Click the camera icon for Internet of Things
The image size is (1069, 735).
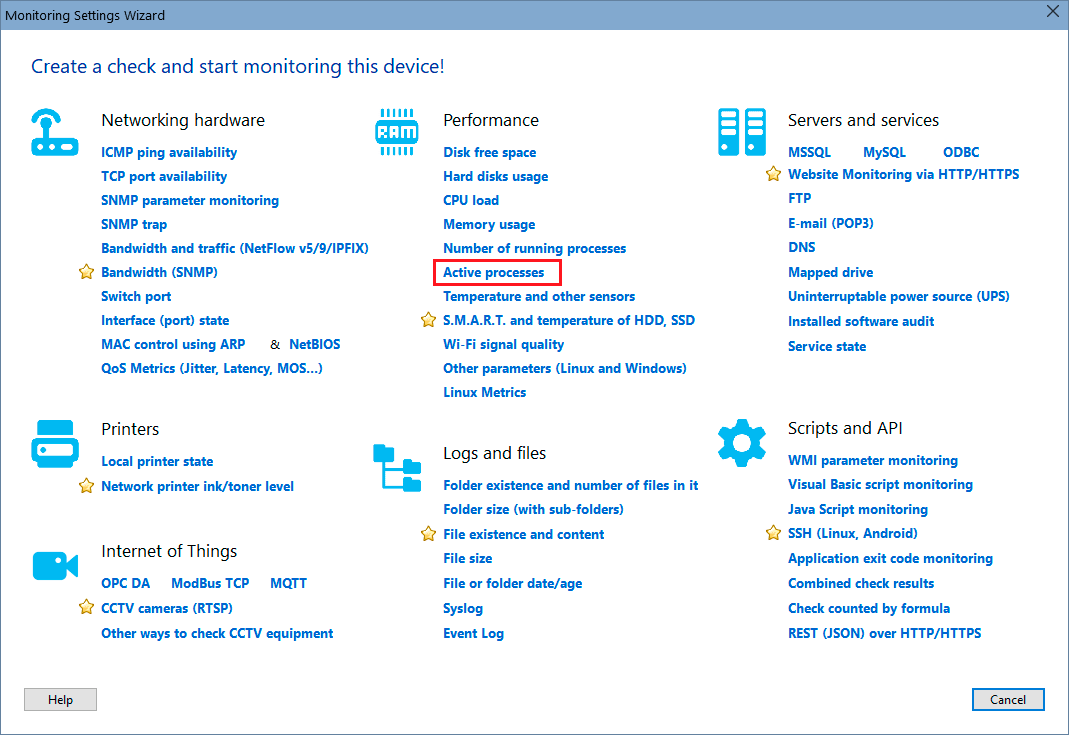coord(54,565)
